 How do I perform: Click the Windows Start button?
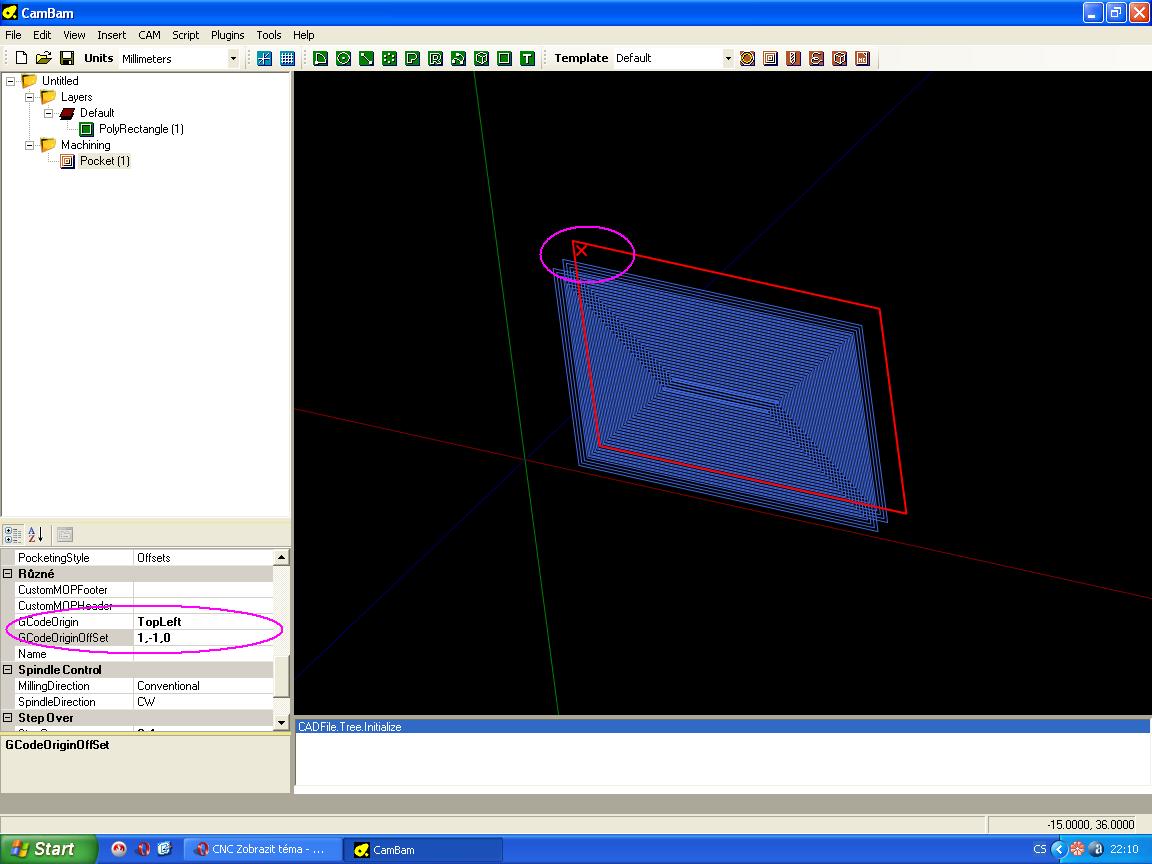point(43,849)
